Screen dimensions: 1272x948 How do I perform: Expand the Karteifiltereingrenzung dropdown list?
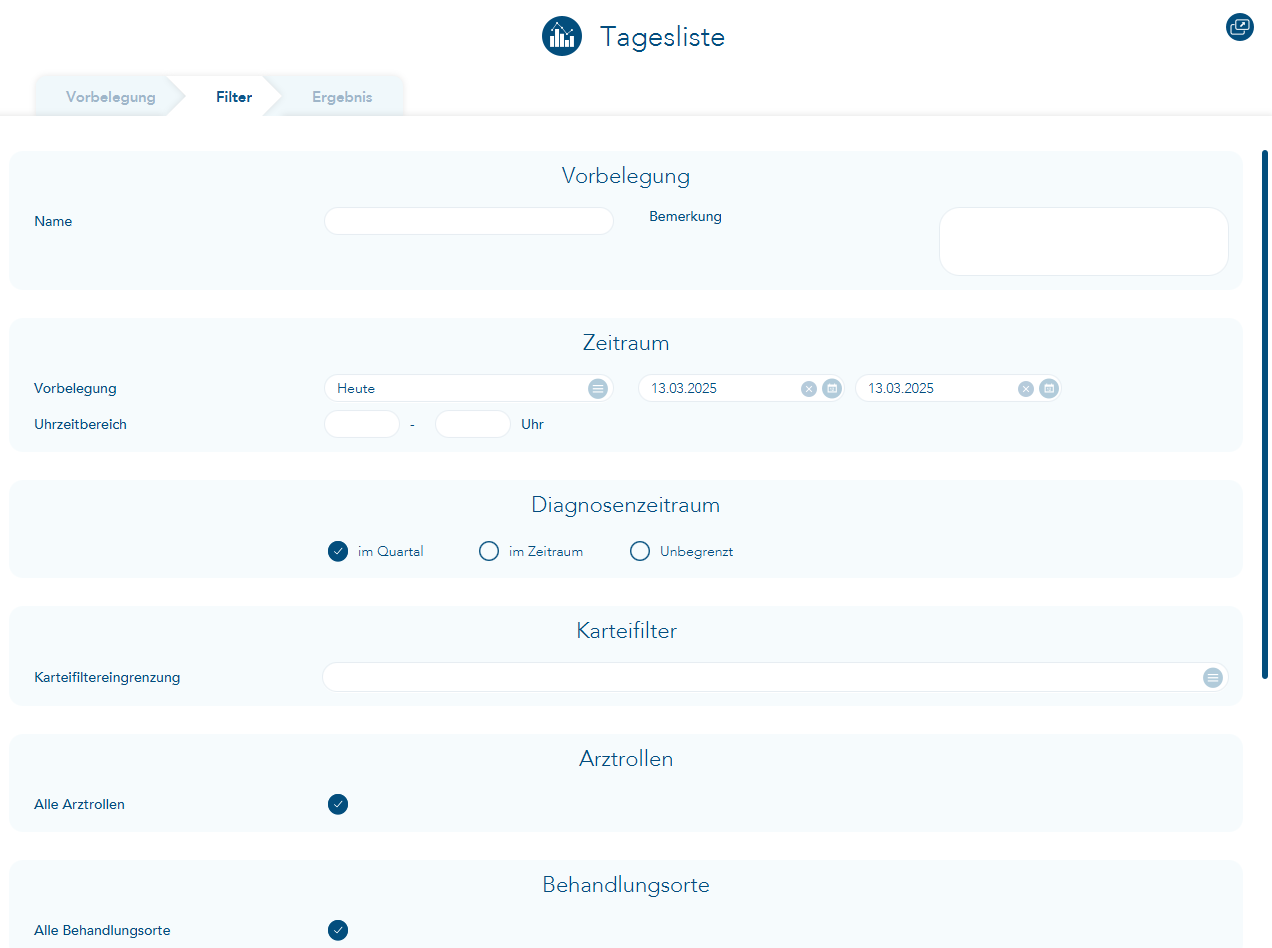click(1213, 678)
